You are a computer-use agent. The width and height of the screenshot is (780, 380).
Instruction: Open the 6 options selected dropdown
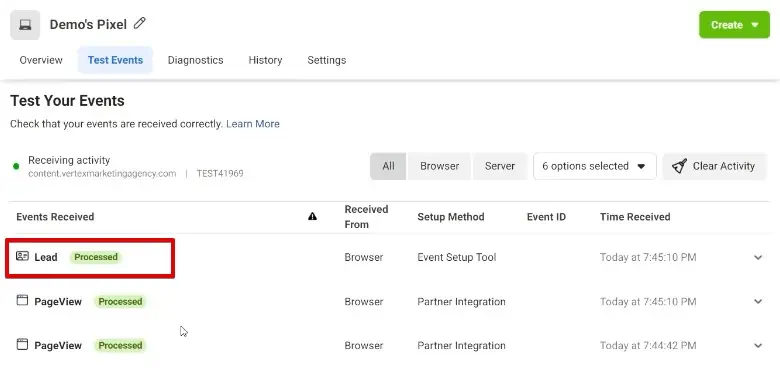(594, 166)
